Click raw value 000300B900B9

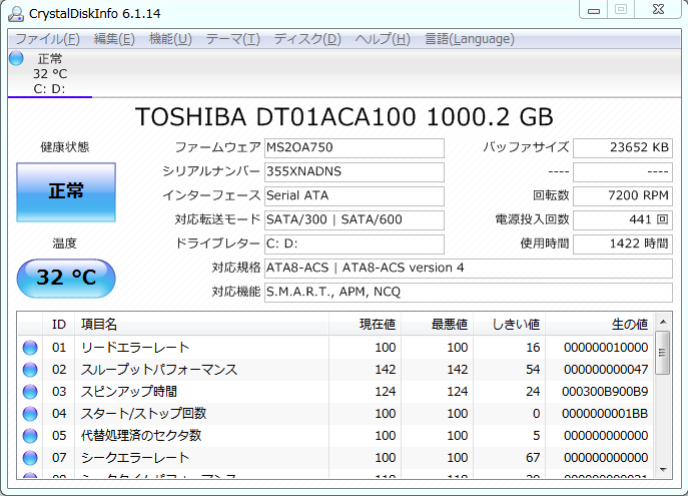point(605,392)
